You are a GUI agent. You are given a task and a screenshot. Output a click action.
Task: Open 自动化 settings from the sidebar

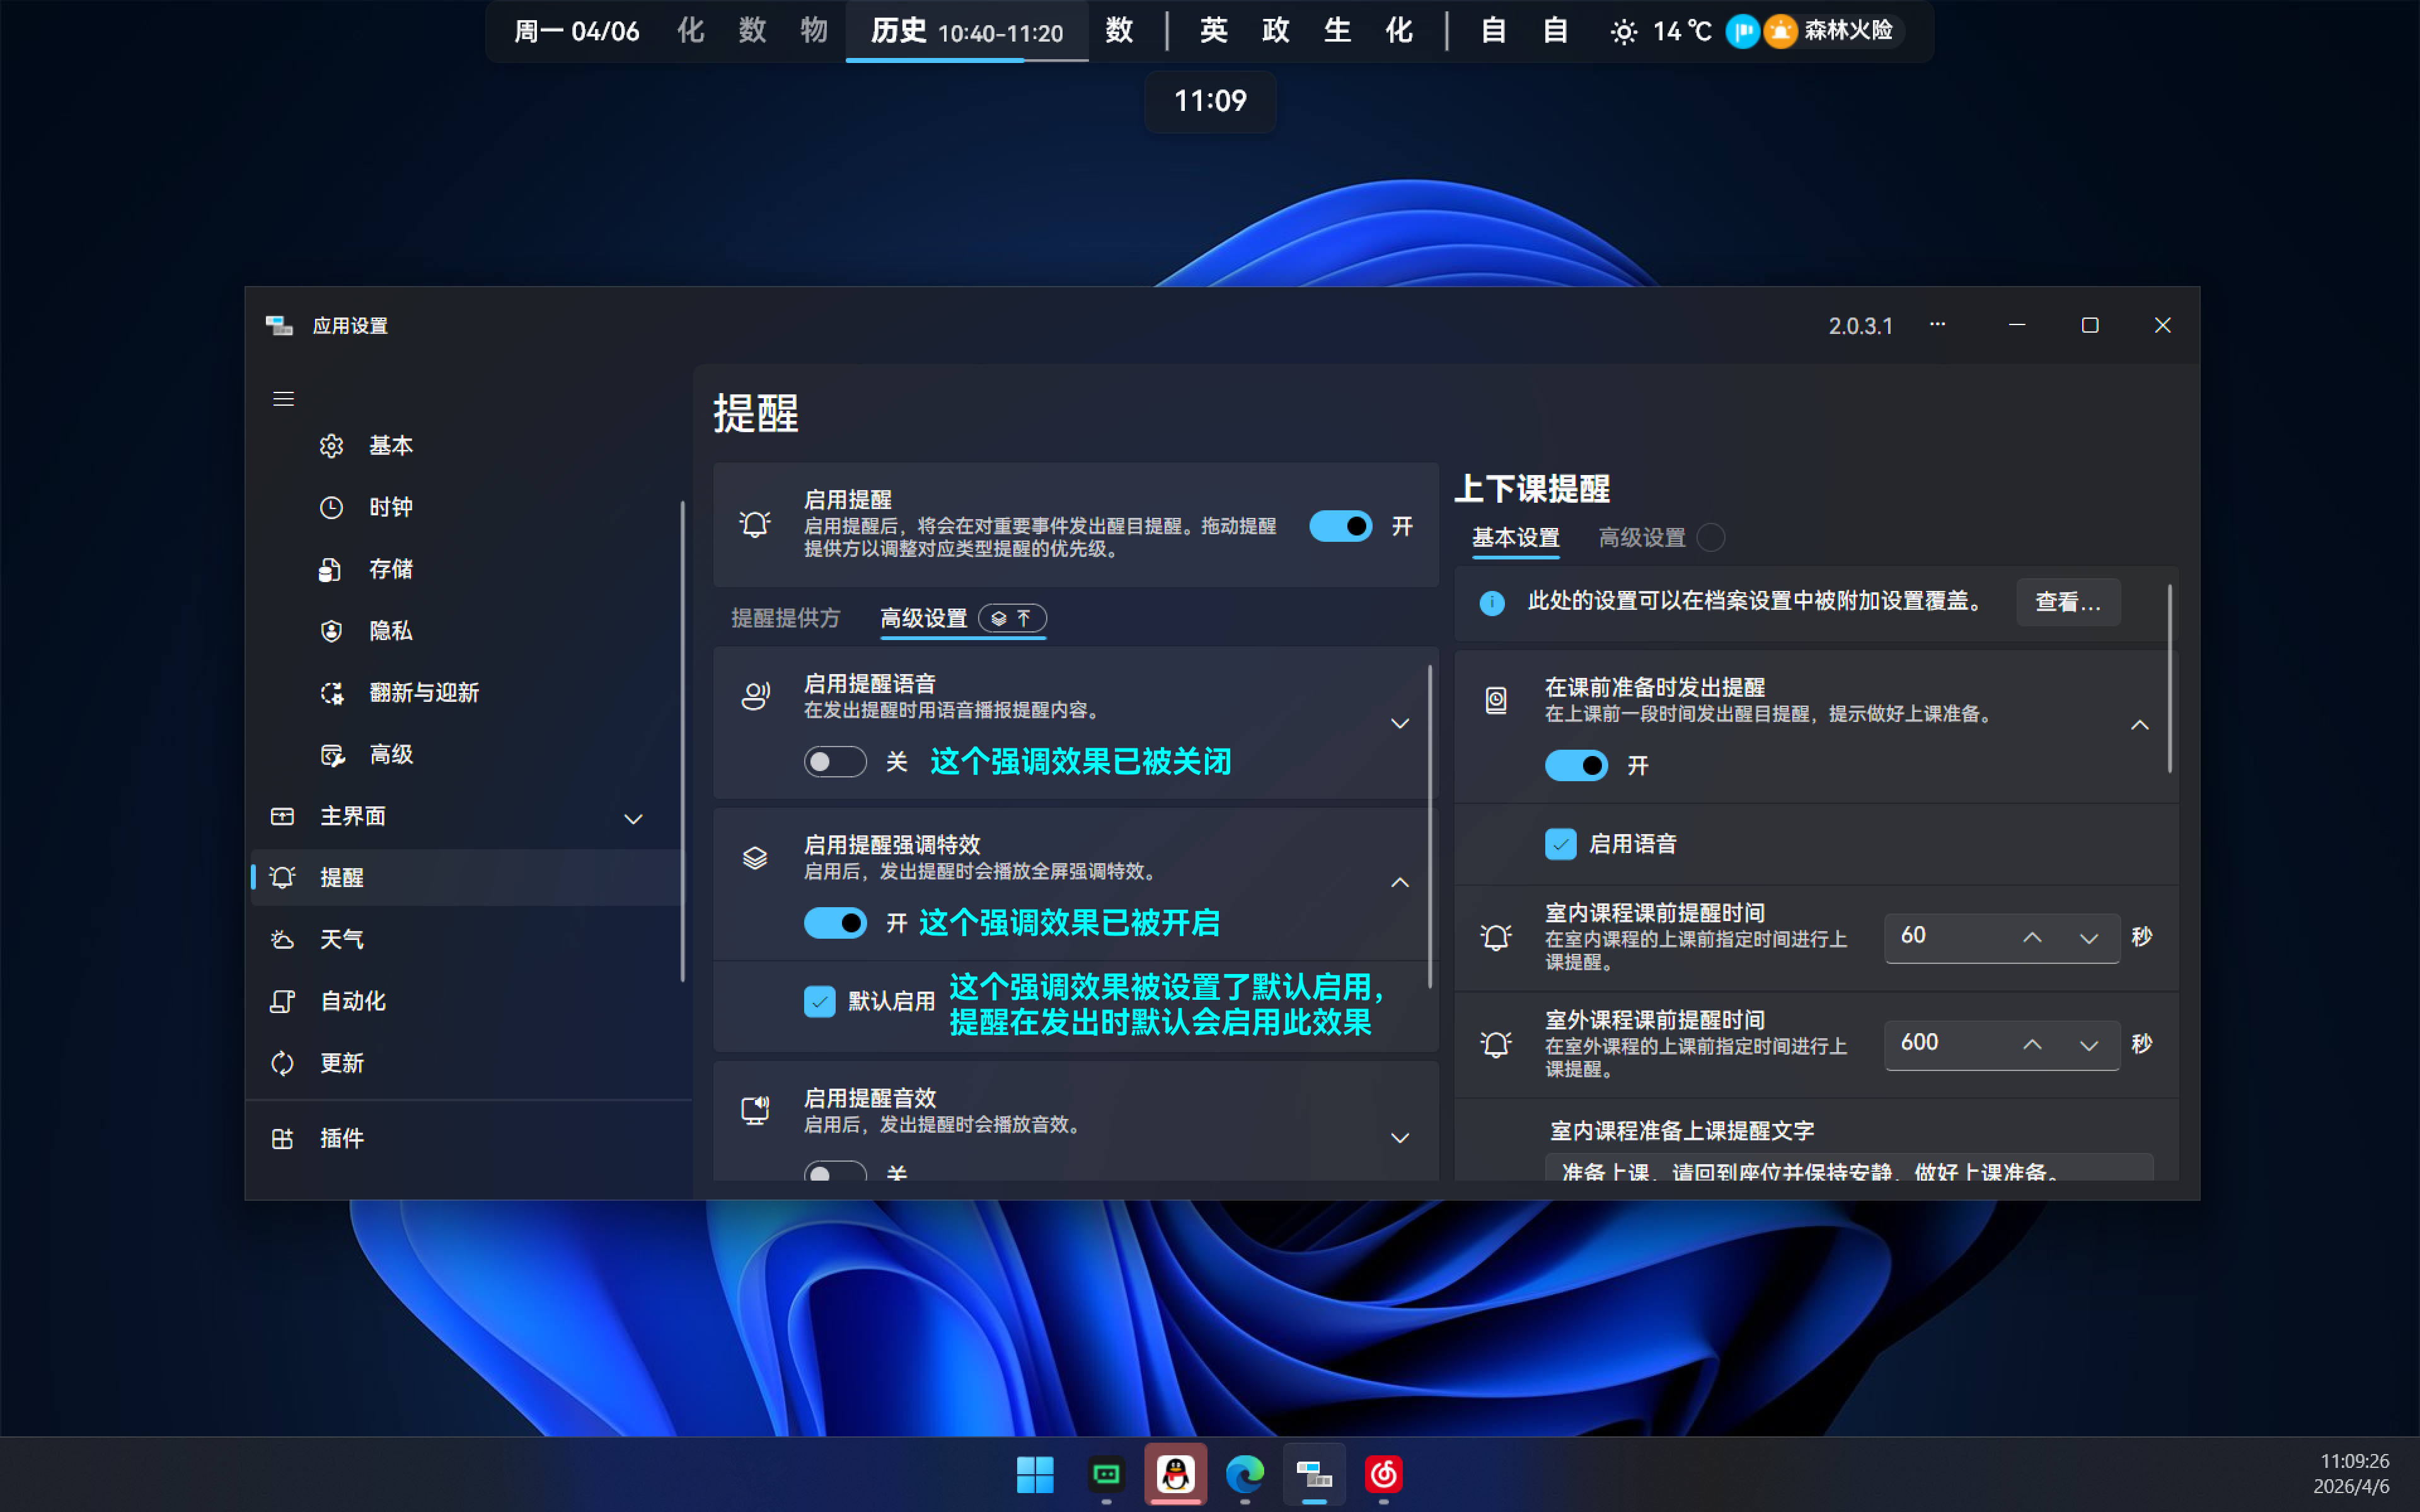coord(352,1001)
